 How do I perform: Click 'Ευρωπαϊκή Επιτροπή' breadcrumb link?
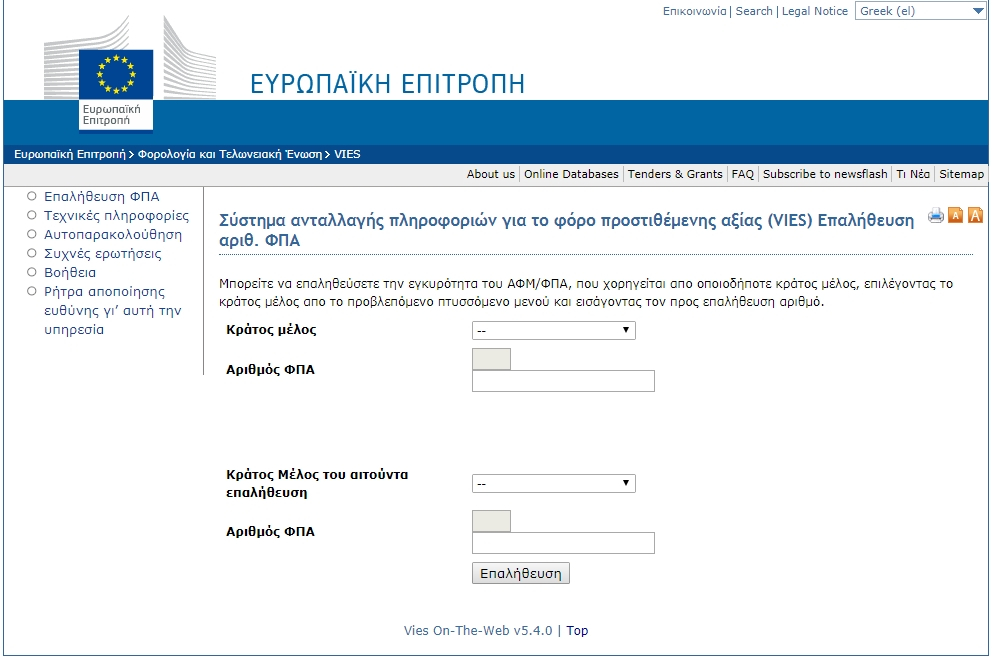point(70,154)
